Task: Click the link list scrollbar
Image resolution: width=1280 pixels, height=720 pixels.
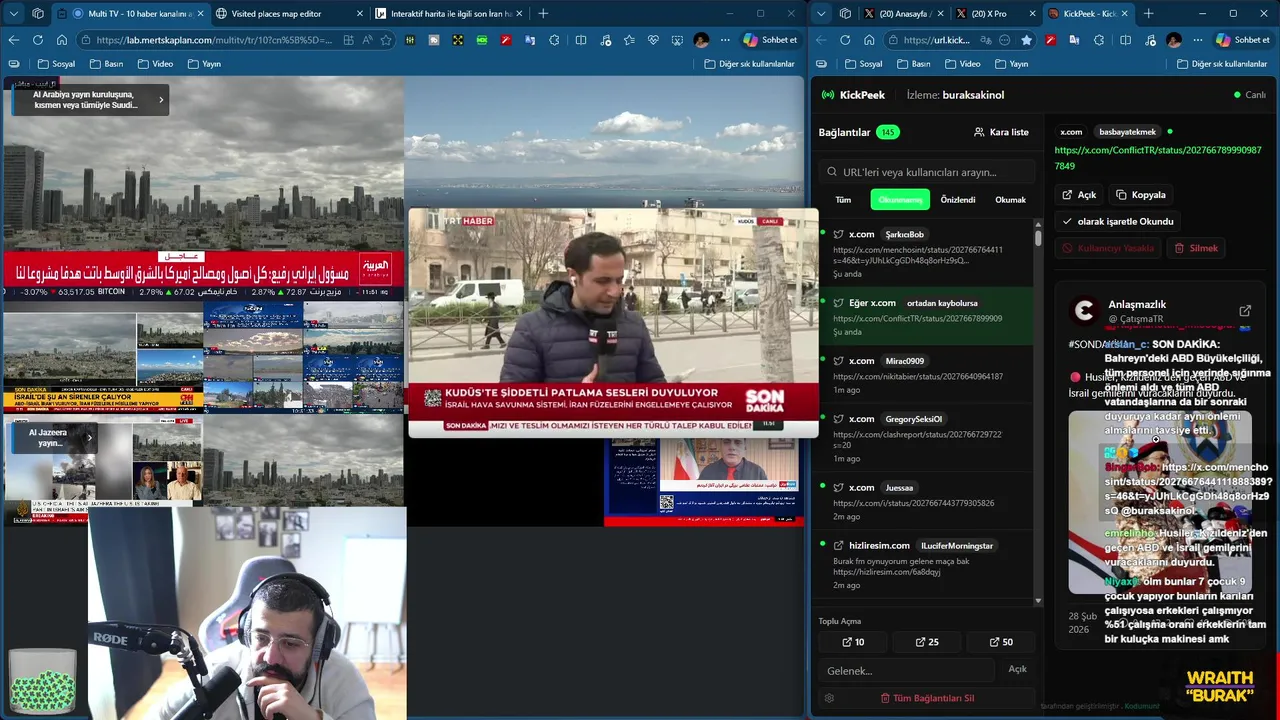Action: click(x=1038, y=238)
